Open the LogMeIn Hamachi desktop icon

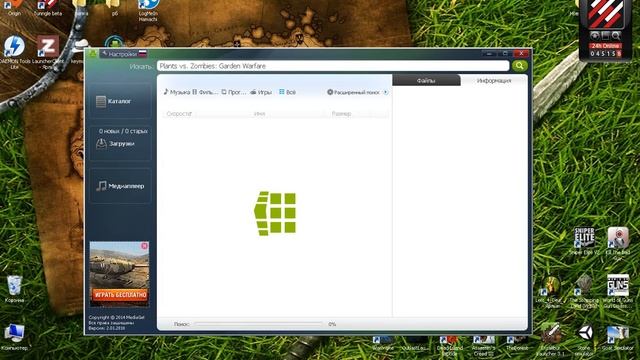(x=148, y=10)
